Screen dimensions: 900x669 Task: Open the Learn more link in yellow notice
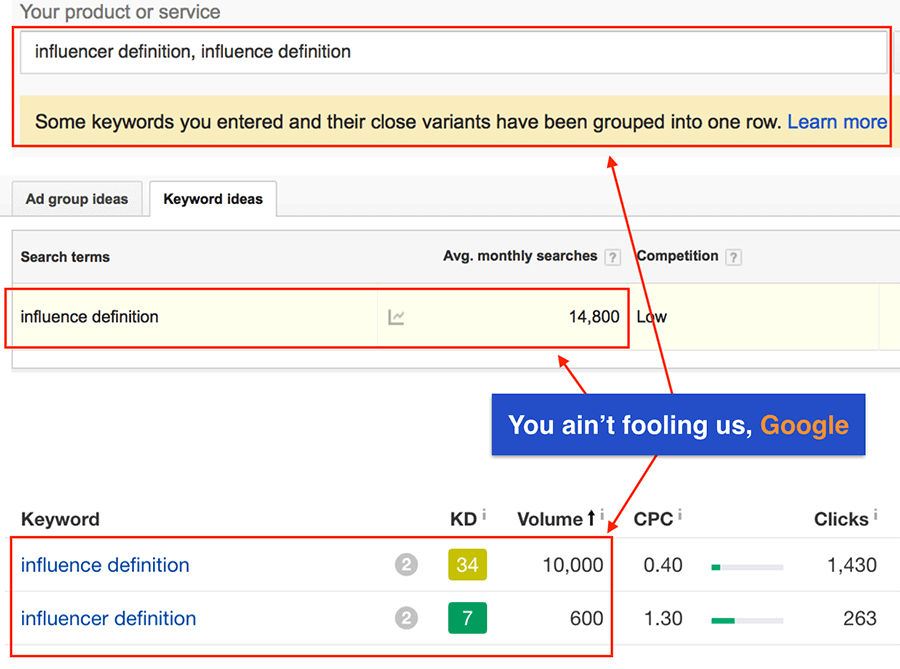(836, 122)
